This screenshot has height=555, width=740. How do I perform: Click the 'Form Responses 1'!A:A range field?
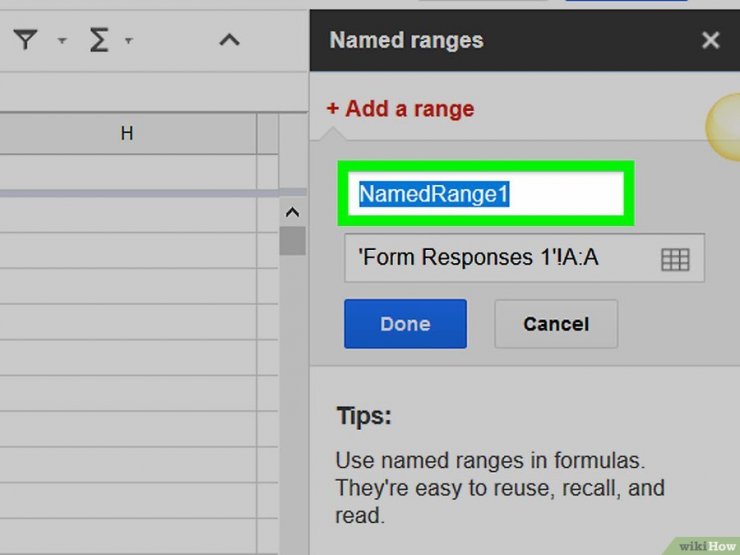[x=524, y=258]
